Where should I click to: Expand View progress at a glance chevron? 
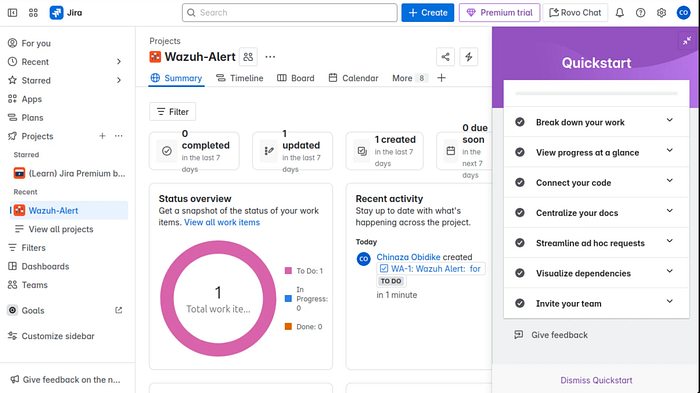pos(670,151)
